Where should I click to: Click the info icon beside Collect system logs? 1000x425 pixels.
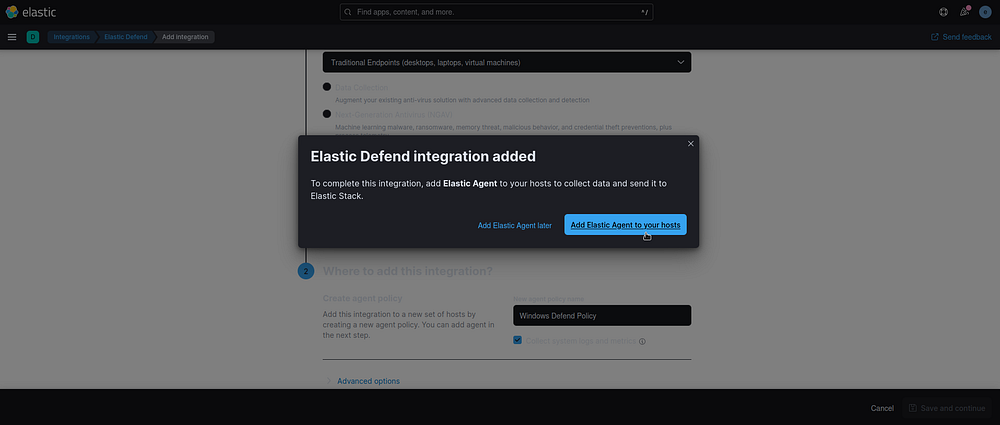tap(642, 341)
